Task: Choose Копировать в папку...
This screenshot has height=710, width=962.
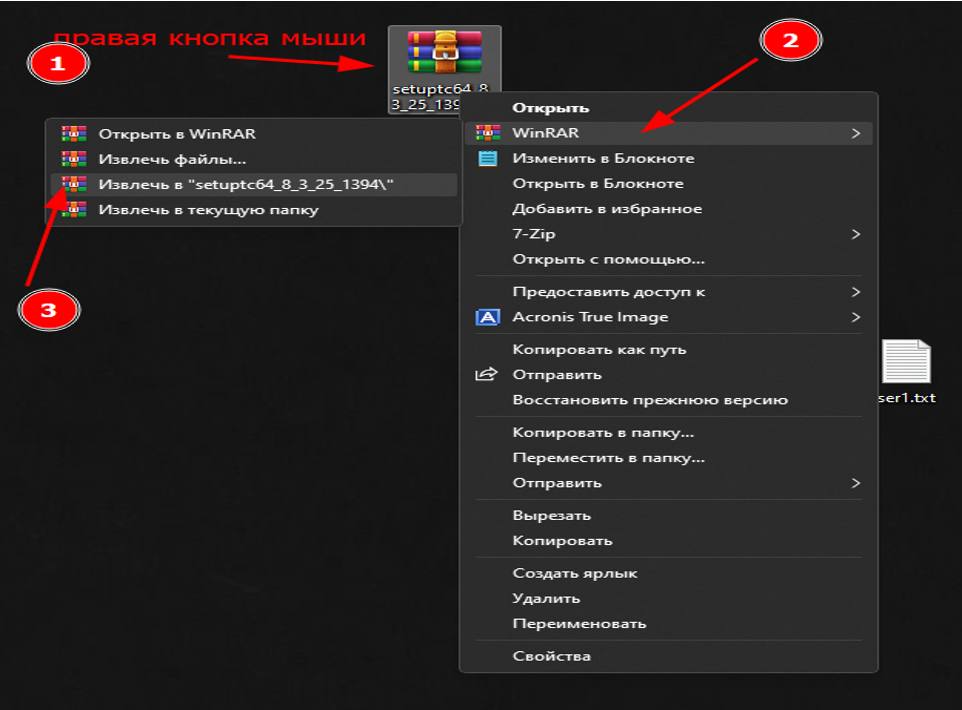Action: 669,433
